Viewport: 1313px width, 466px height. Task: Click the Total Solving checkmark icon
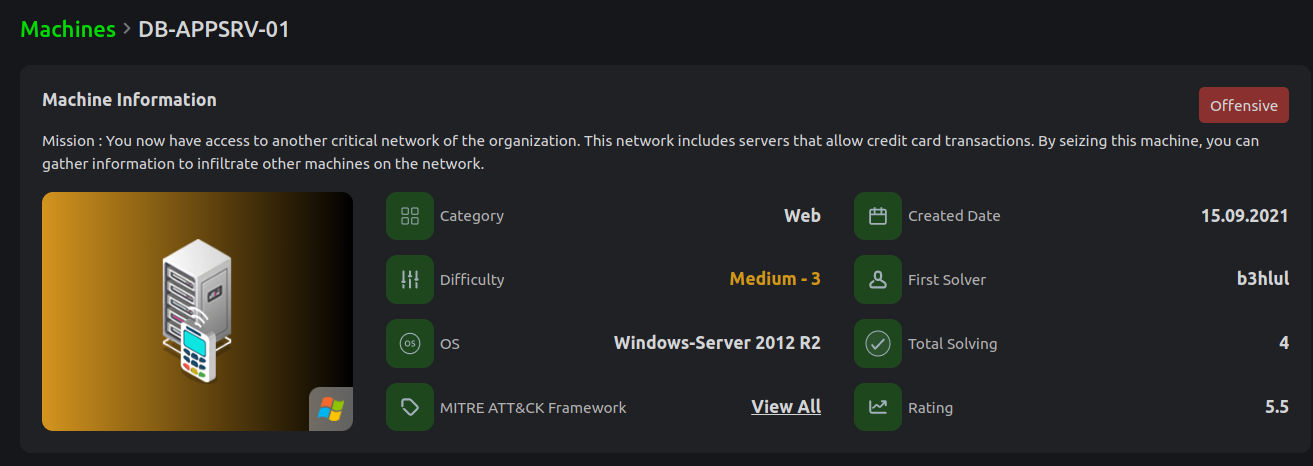[x=878, y=344]
